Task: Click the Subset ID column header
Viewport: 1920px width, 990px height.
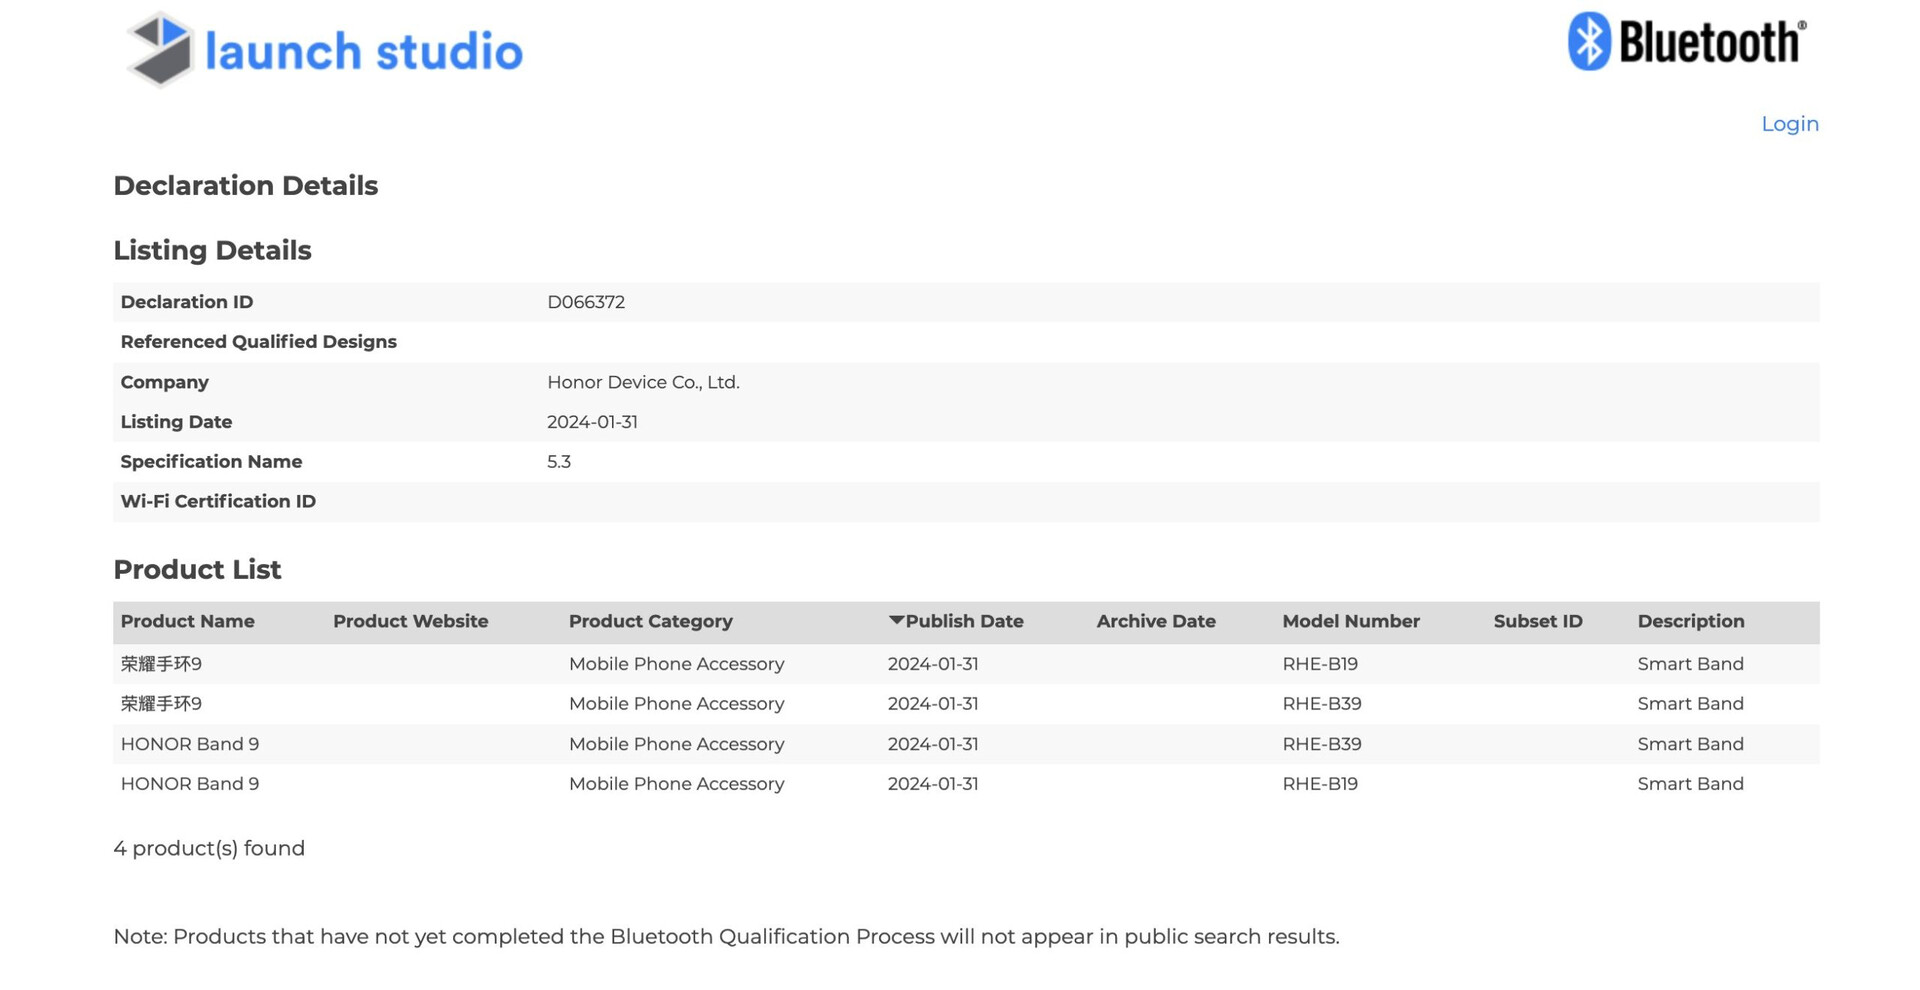Action: coord(1537,622)
